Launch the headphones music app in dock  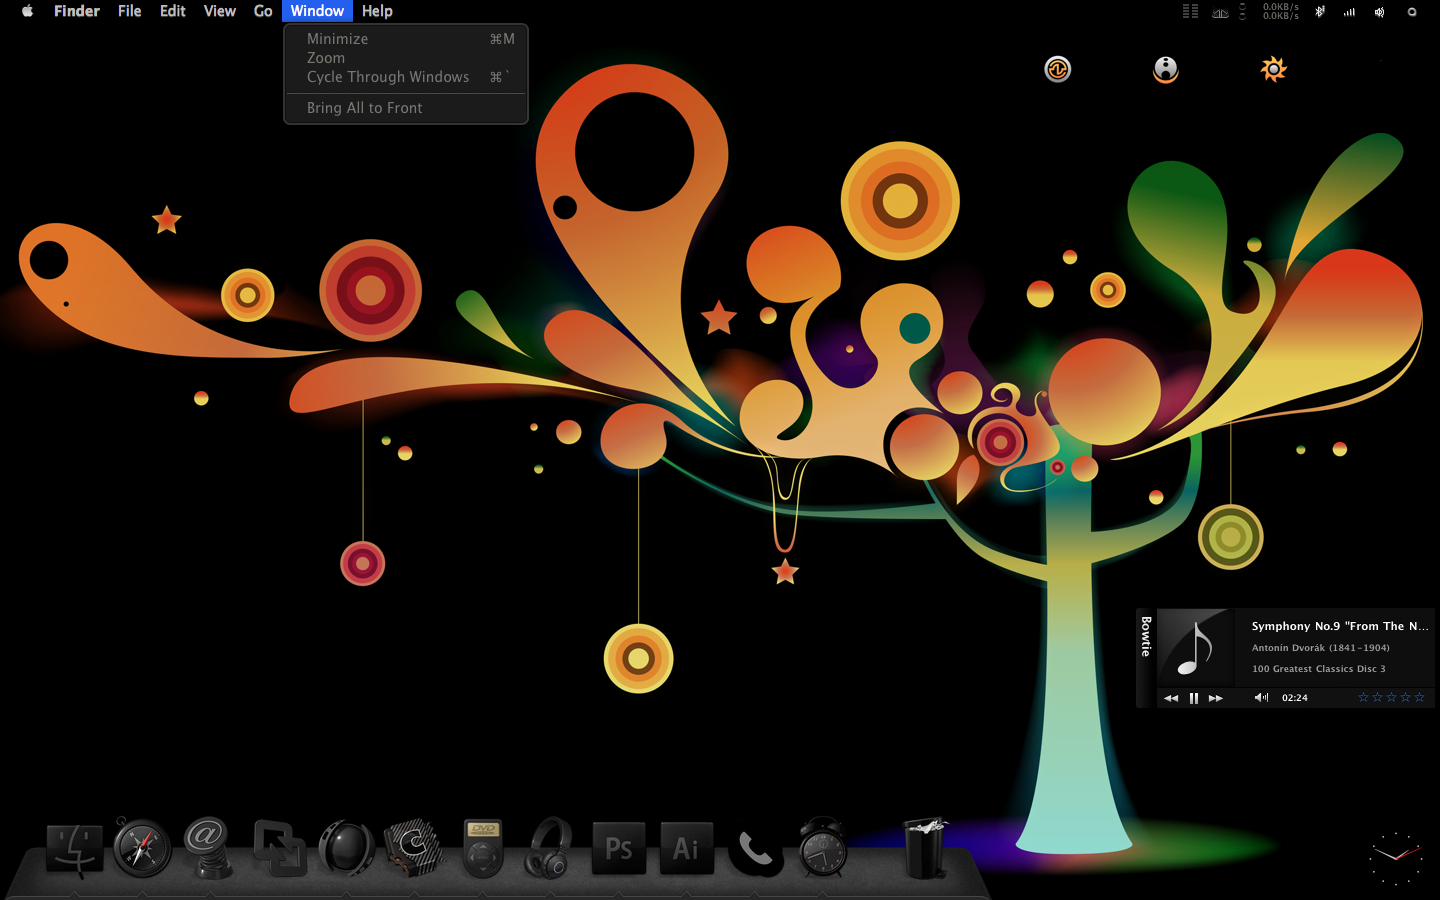tap(549, 848)
